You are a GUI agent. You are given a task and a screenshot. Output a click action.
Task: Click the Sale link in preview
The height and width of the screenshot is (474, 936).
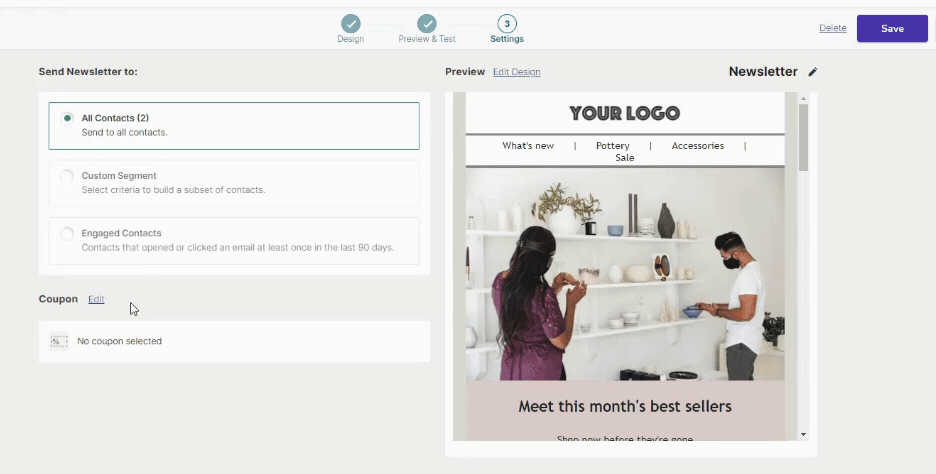tap(624, 158)
